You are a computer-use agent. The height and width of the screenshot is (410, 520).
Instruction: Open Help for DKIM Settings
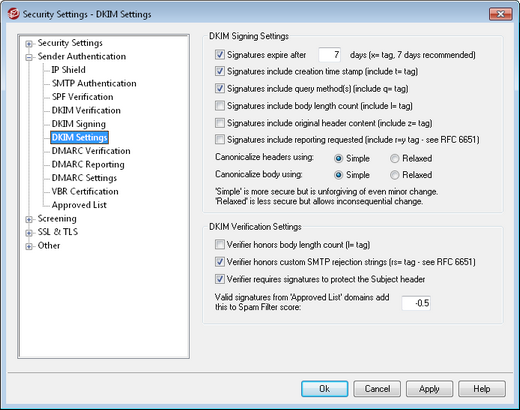[482, 389]
